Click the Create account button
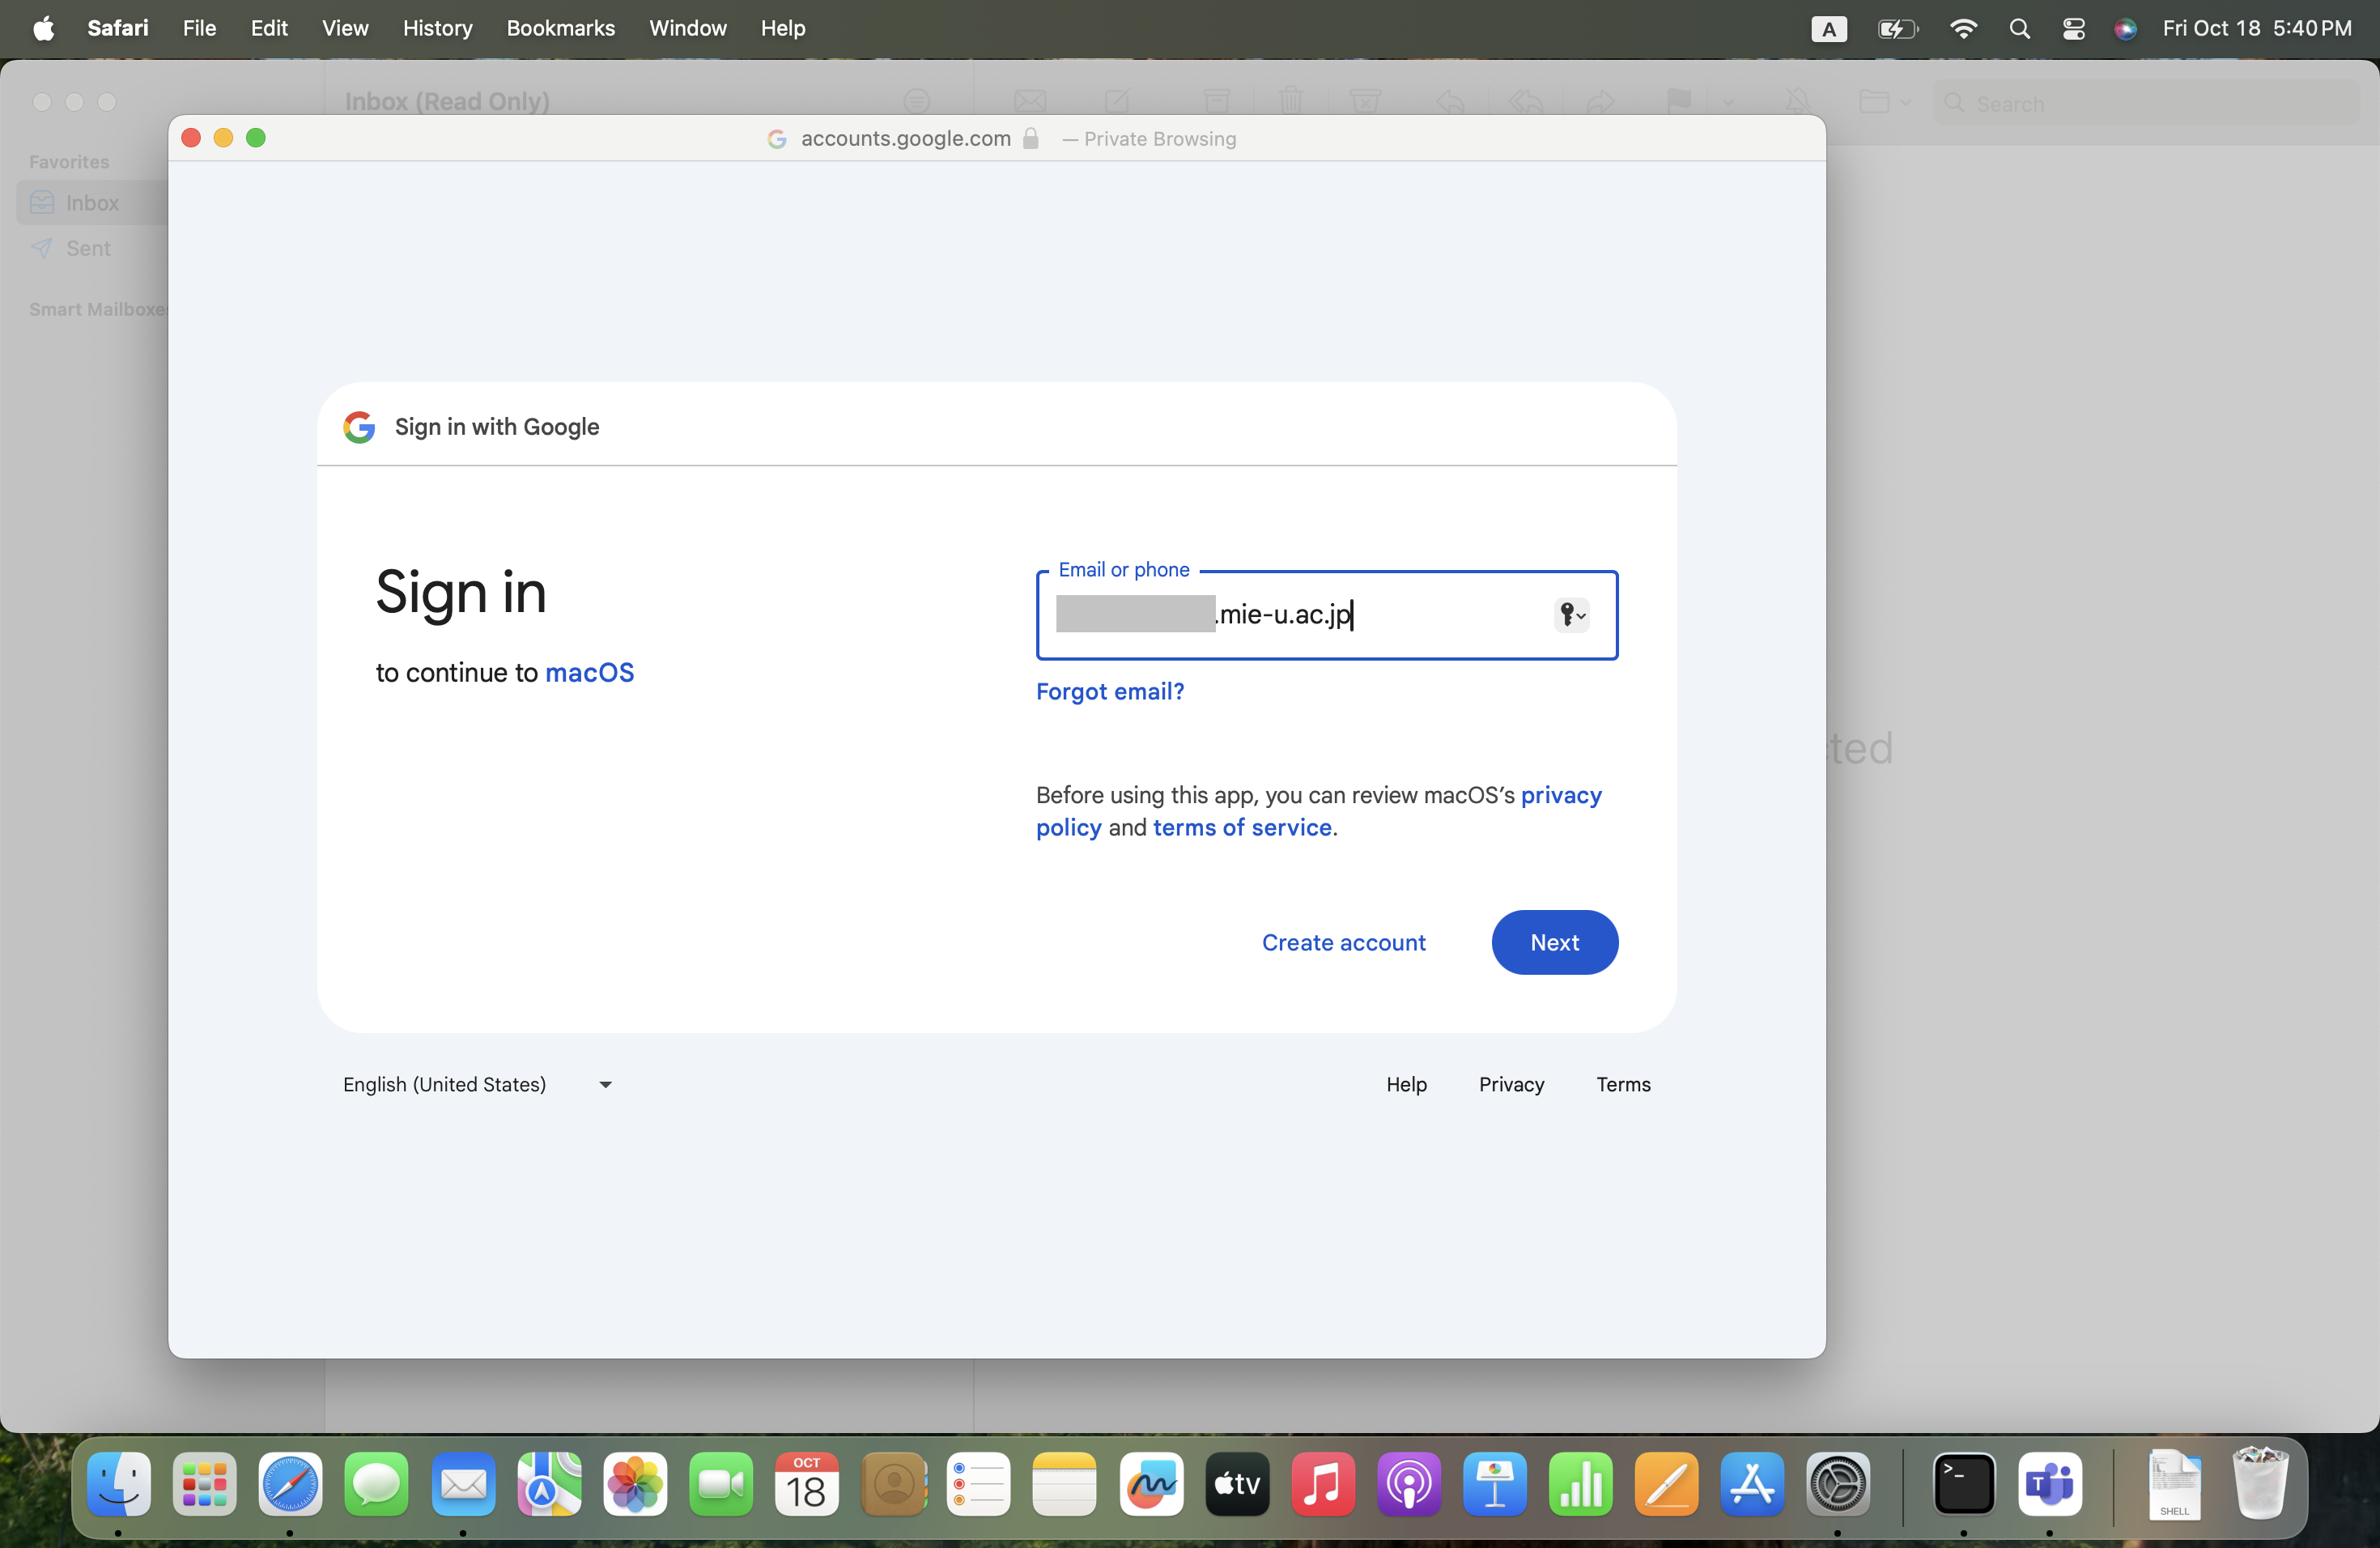Image resolution: width=2380 pixels, height=1548 pixels. (1343, 942)
